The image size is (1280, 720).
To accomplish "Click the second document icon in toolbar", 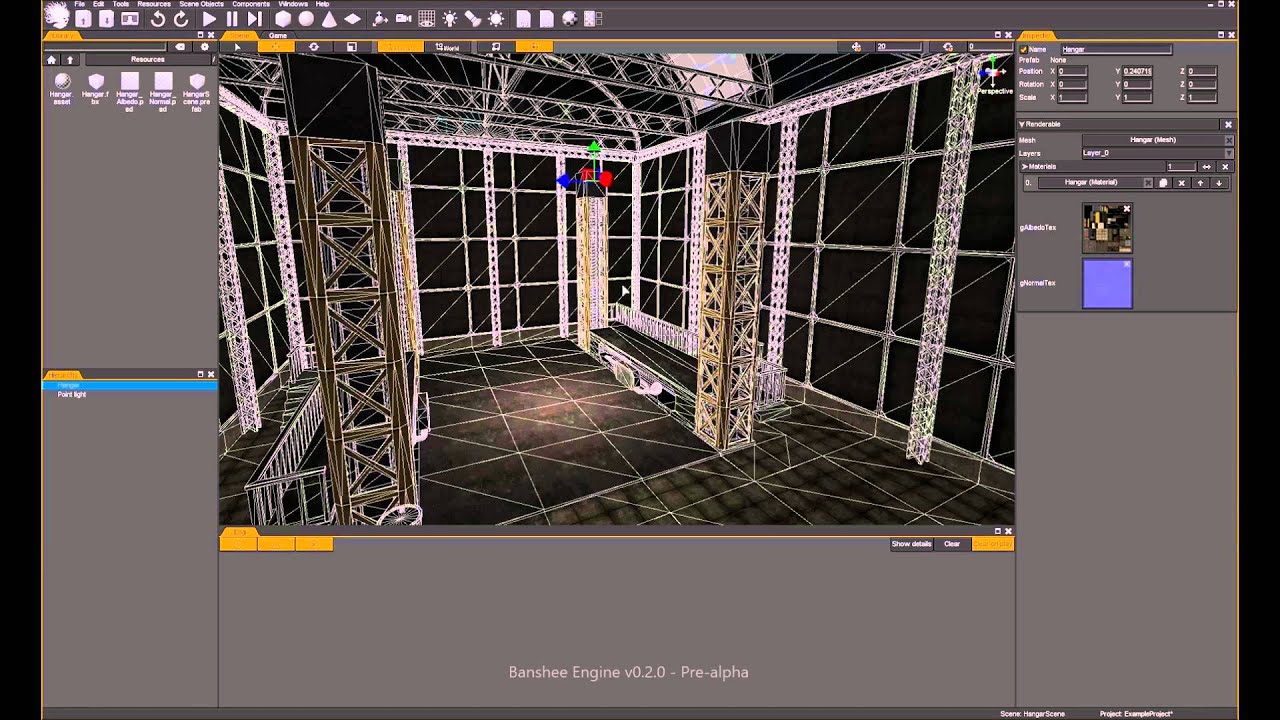I will (x=547, y=18).
